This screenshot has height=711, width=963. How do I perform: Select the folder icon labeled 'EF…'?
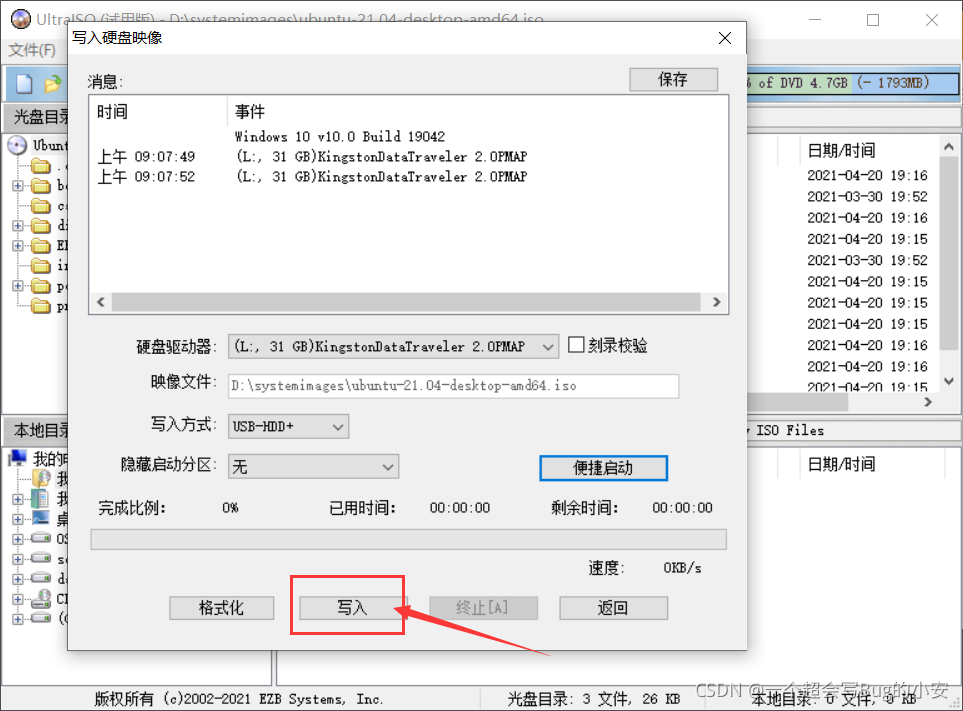[x=41, y=246]
